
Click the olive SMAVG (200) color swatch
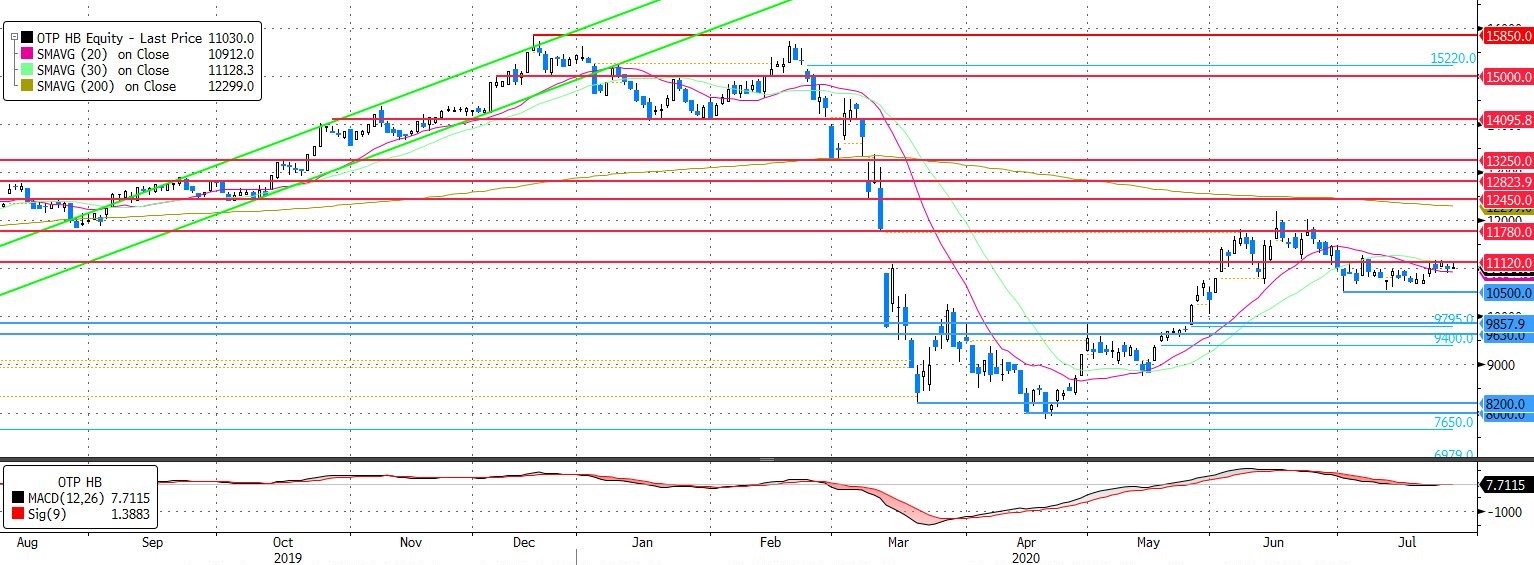click(x=27, y=86)
